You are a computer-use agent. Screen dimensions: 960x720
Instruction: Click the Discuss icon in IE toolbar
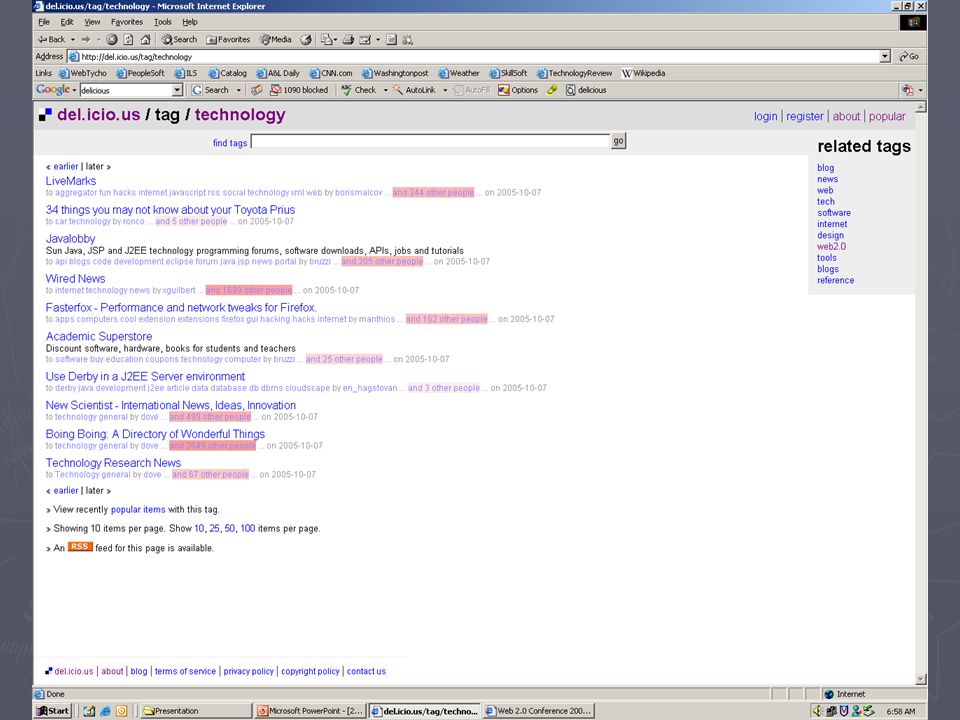pyautogui.click(x=391, y=39)
